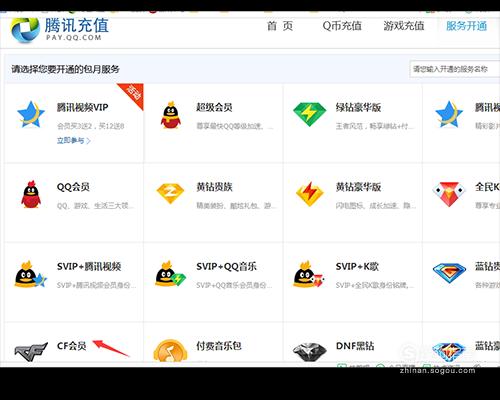The height and width of the screenshot is (400, 500).
Task: Click the 黄钻贵族 yellow diamond icon
Action: click(170, 193)
